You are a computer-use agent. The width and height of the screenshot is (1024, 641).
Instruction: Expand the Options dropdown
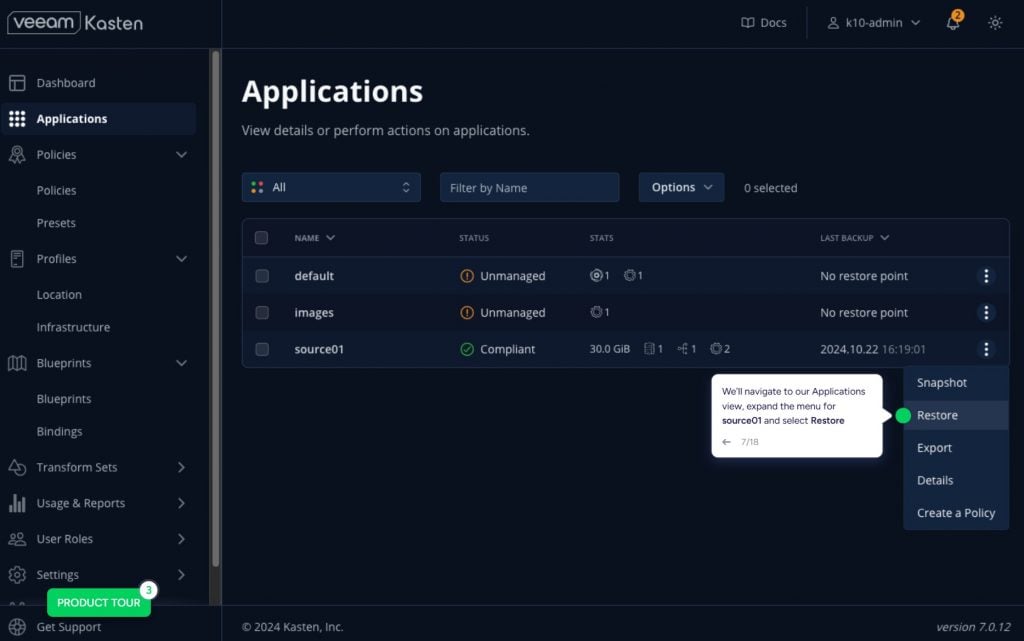(x=681, y=187)
